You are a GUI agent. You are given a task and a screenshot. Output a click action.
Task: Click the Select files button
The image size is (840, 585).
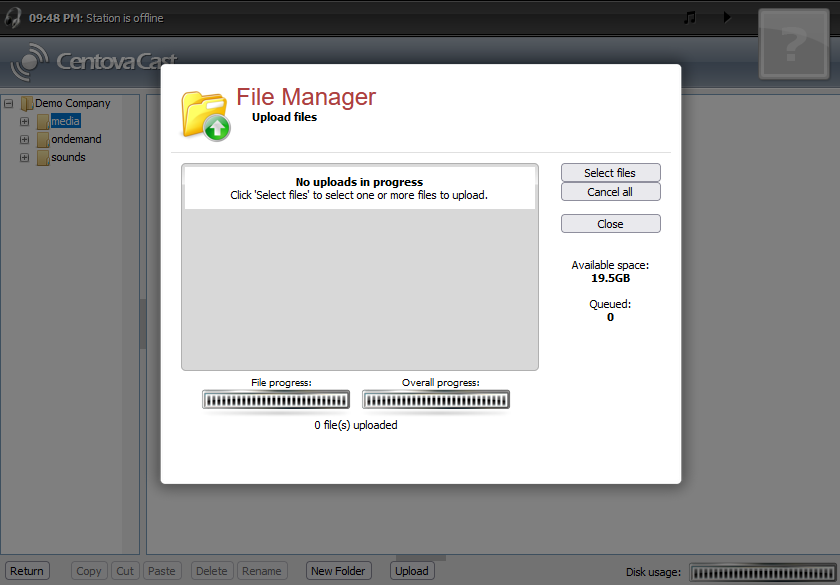pyautogui.click(x=611, y=173)
